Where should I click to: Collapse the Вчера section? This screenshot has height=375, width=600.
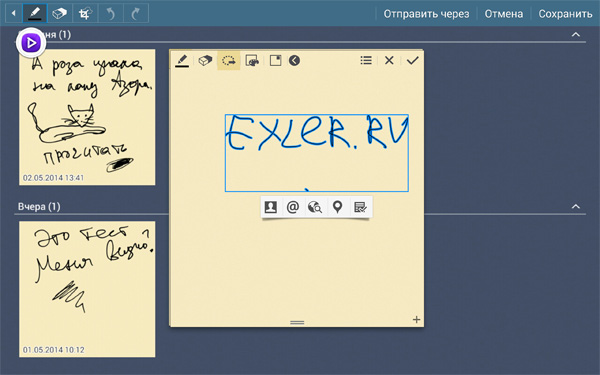(x=576, y=207)
